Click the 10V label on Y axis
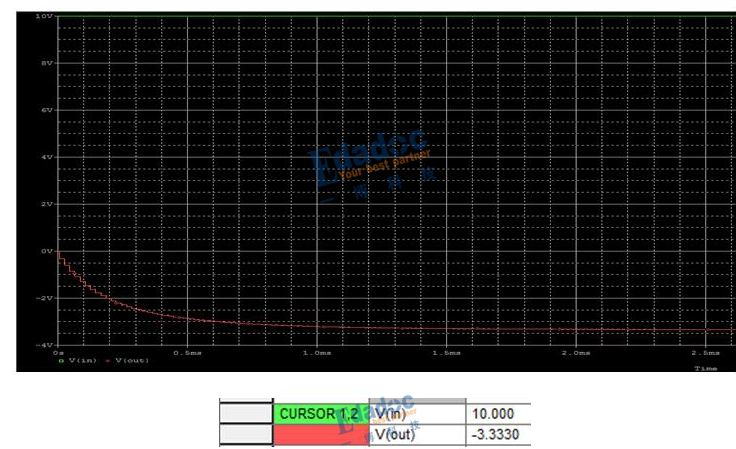 (x=45, y=16)
